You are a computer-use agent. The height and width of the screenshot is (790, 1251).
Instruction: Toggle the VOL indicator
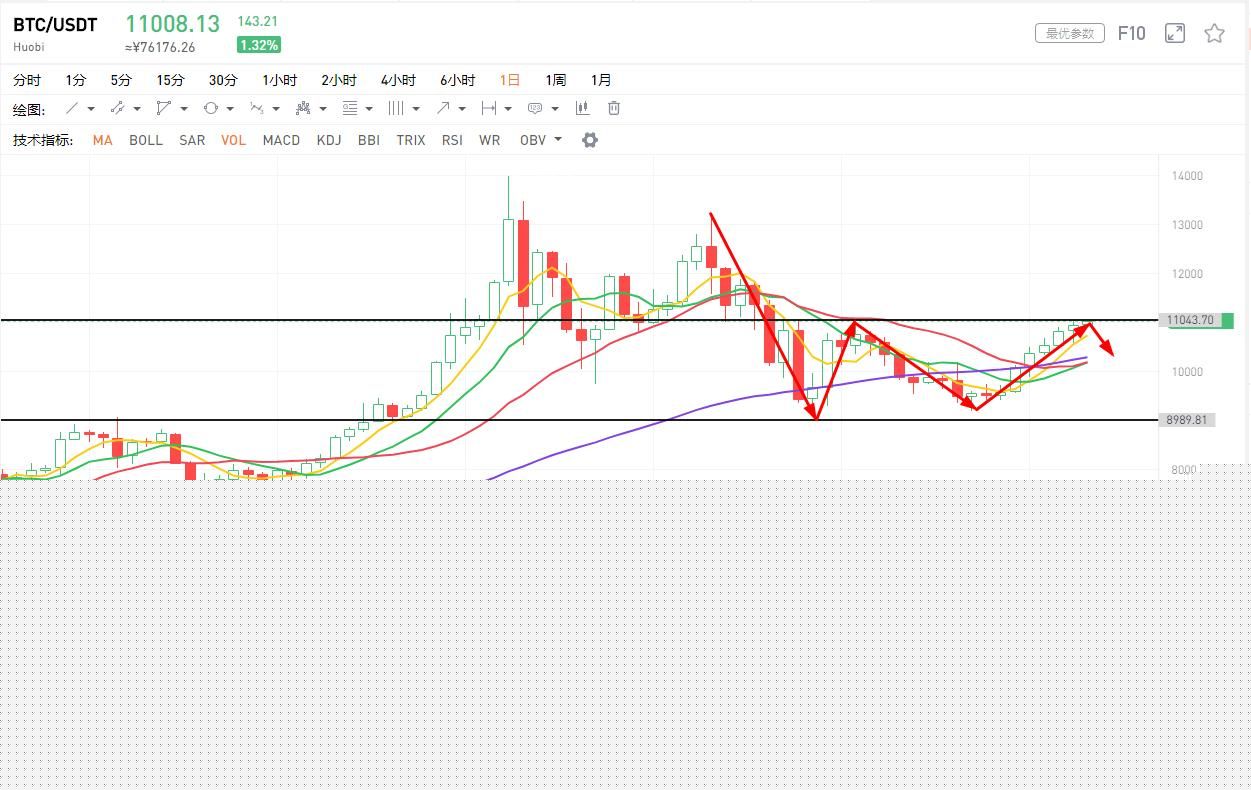pos(233,140)
